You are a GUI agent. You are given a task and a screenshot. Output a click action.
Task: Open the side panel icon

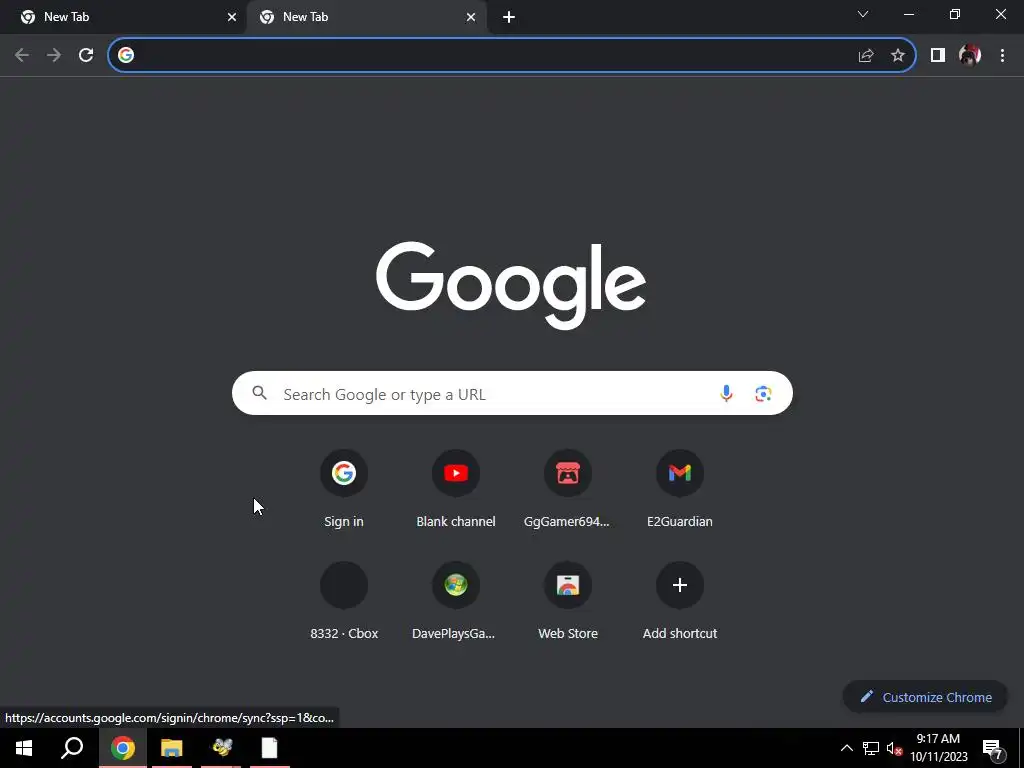938,56
